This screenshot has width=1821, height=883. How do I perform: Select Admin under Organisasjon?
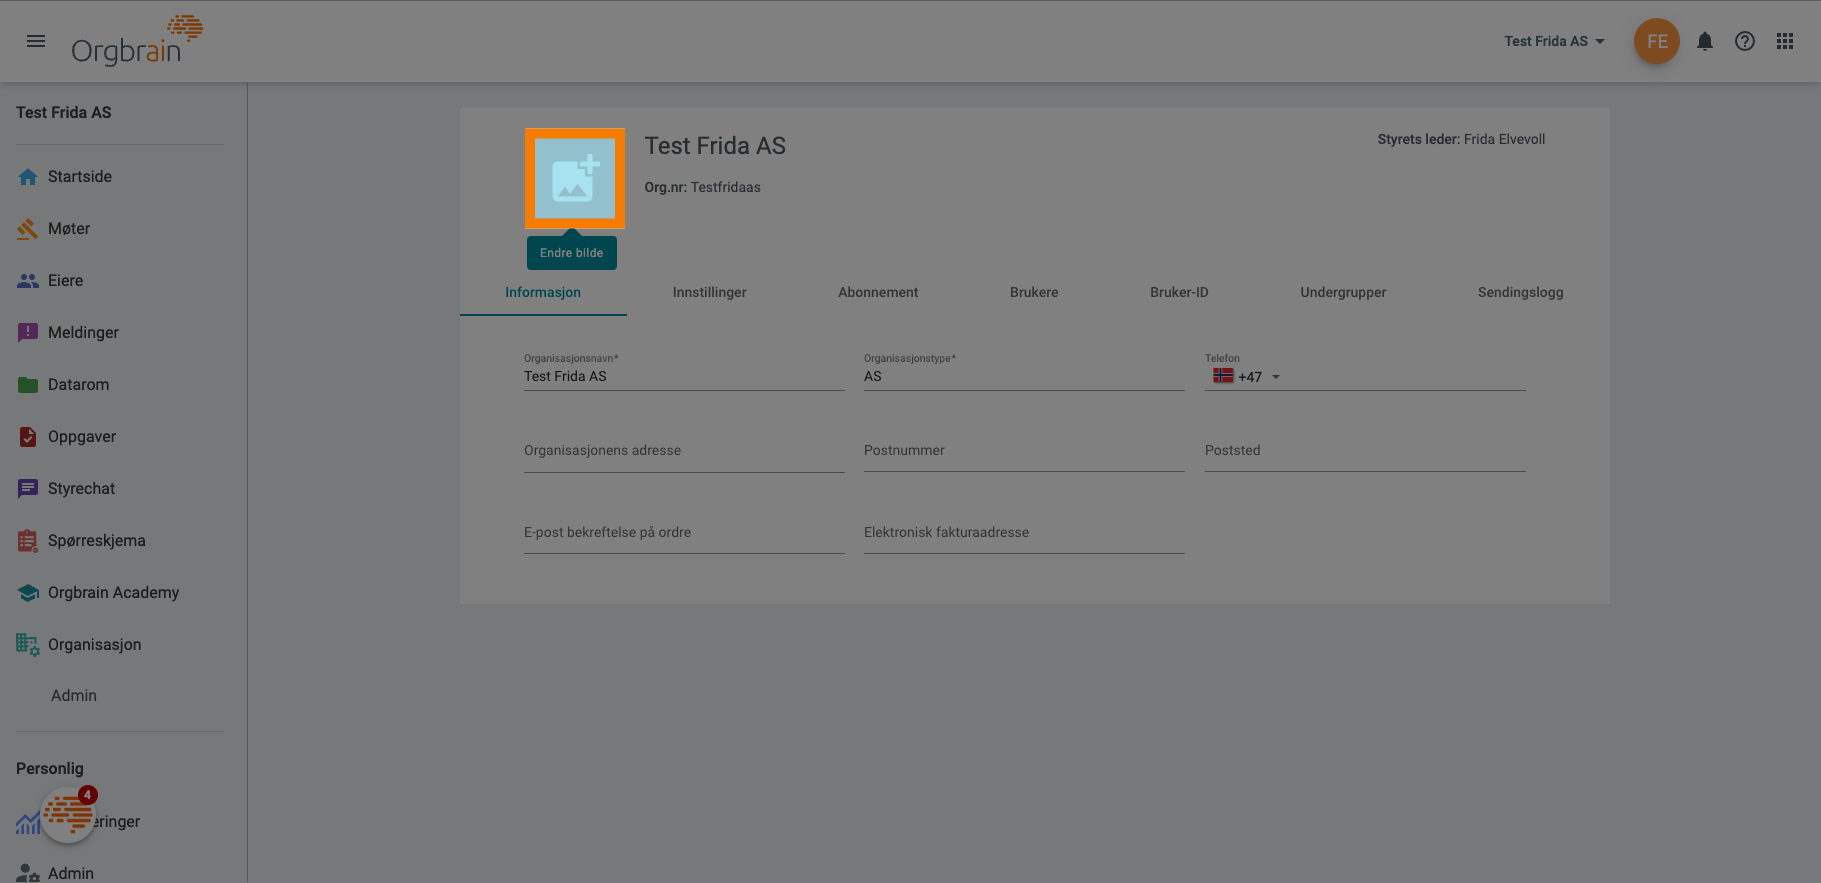click(x=74, y=696)
